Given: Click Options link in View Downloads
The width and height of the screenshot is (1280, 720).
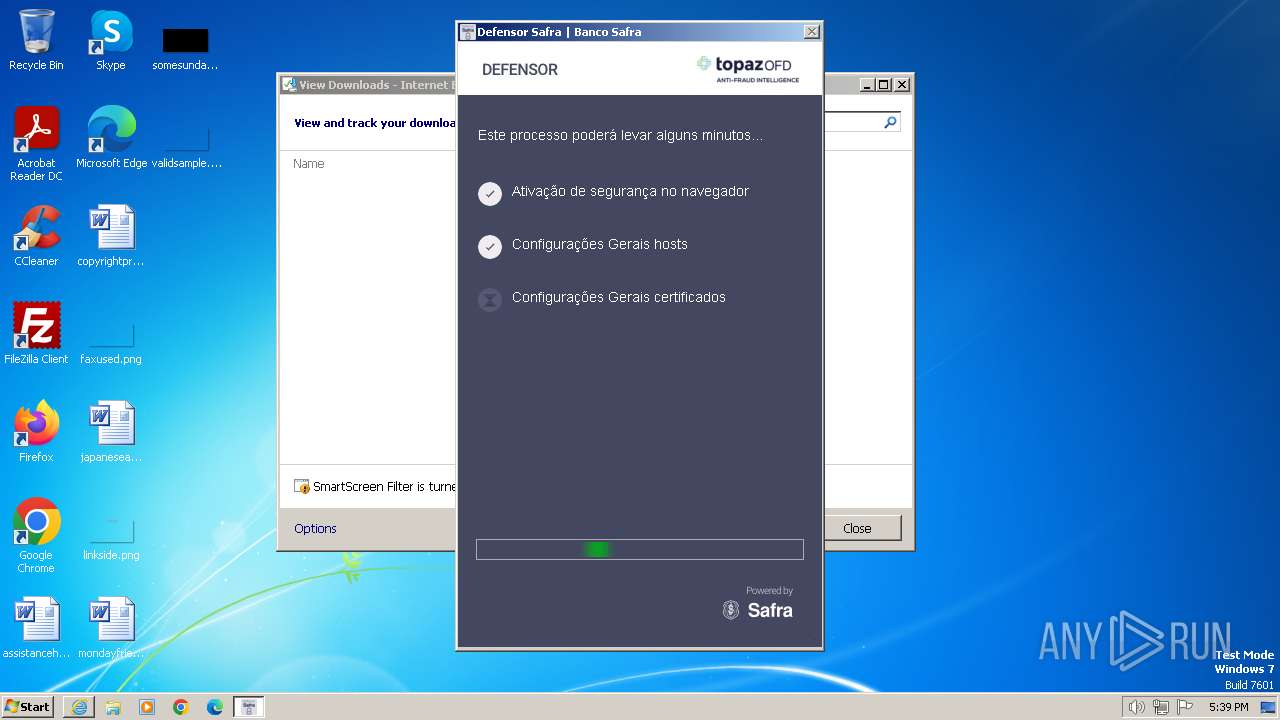Looking at the screenshot, I should coord(315,529).
